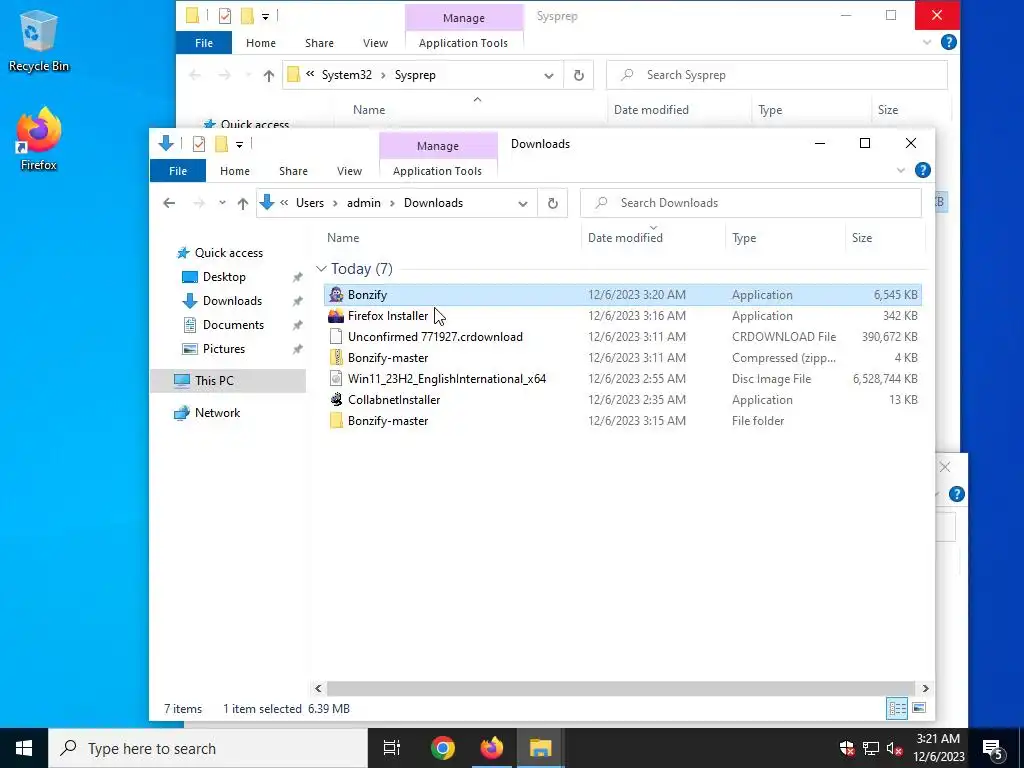Screen dimensions: 1024x768
Task: Select the Unconfirmed 771927.crdownload file icon
Action: 336,337
